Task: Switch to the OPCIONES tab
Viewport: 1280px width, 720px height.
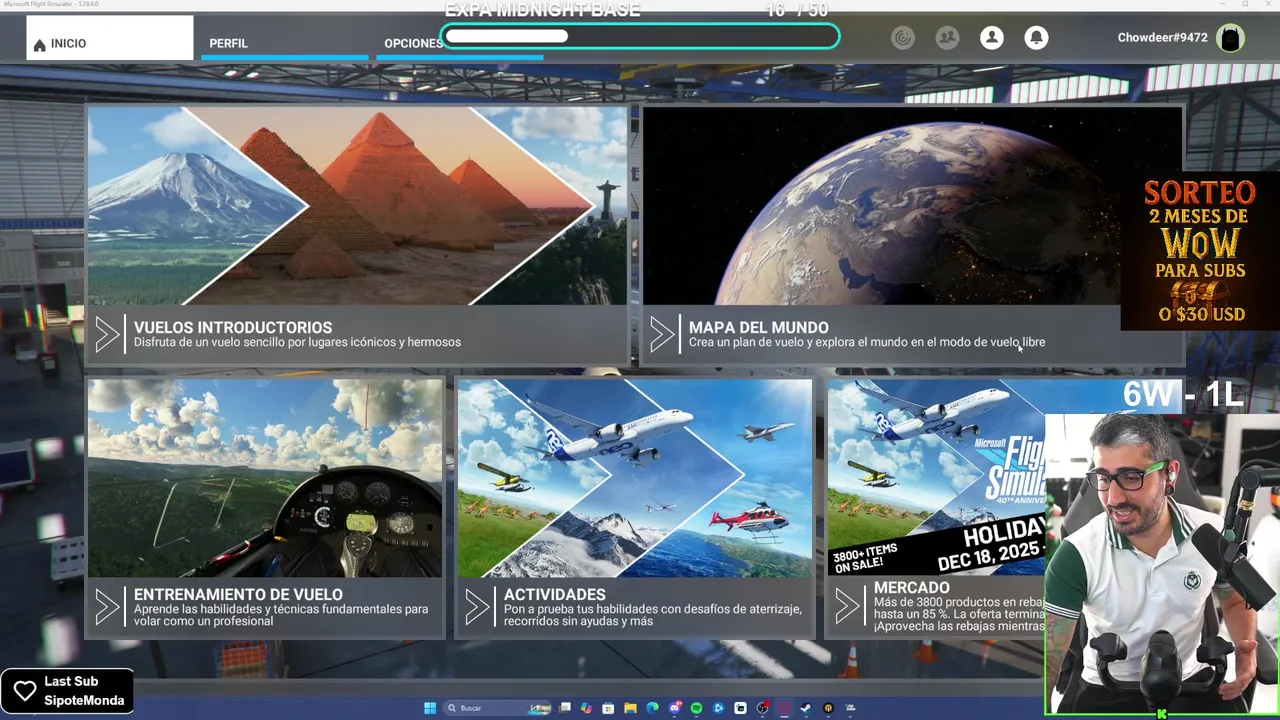Action: pyautogui.click(x=413, y=43)
